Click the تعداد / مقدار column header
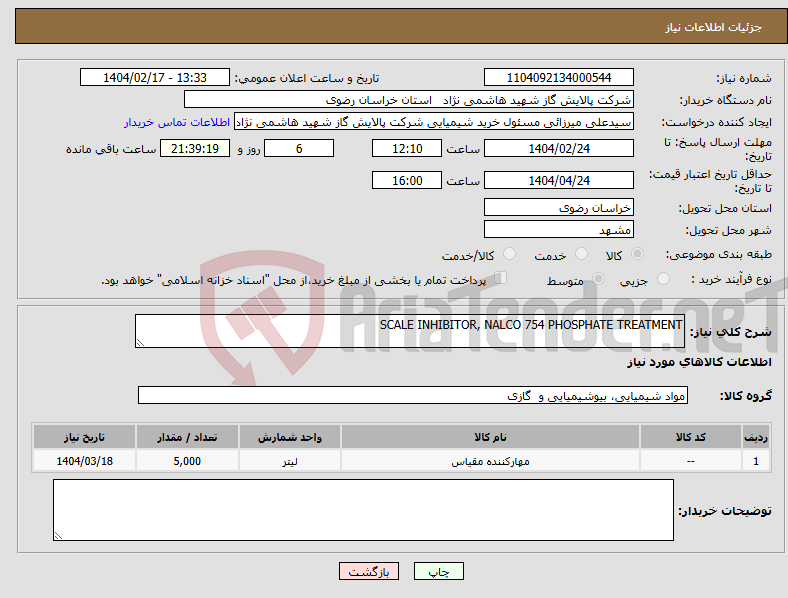The height and width of the screenshot is (598, 788). click(187, 437)
